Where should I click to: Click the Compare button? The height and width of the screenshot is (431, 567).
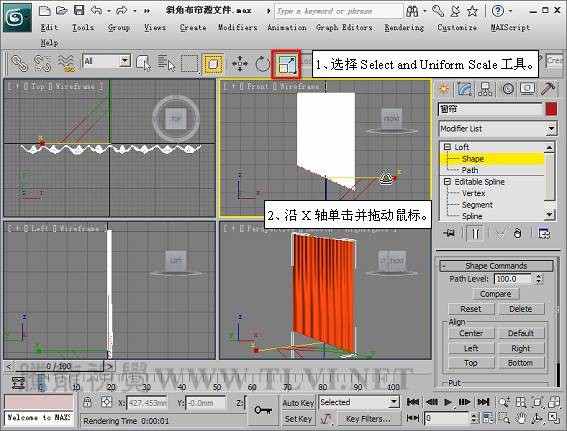click(x=495, y=294)
